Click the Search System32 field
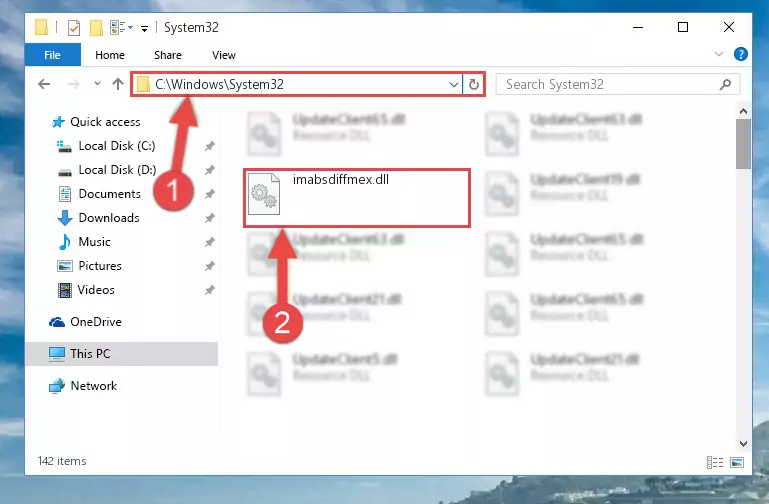Screen dimensions: 769x504 617,84
